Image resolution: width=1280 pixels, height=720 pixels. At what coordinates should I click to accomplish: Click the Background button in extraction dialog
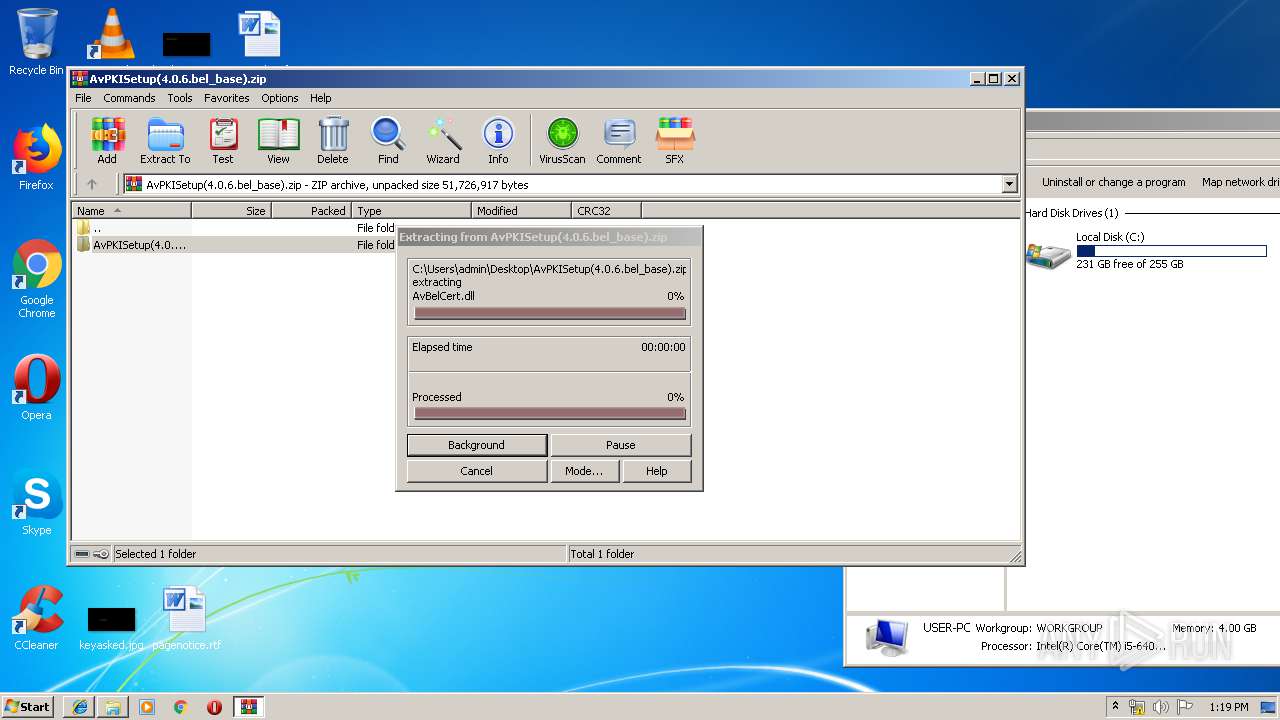477,445
